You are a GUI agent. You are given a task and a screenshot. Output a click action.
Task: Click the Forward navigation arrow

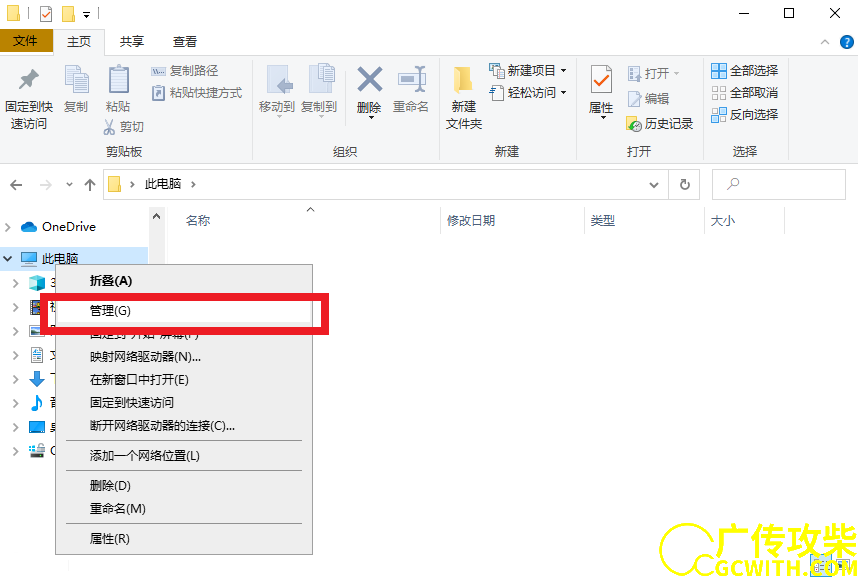pyautogui.click(x=46, y=185)
